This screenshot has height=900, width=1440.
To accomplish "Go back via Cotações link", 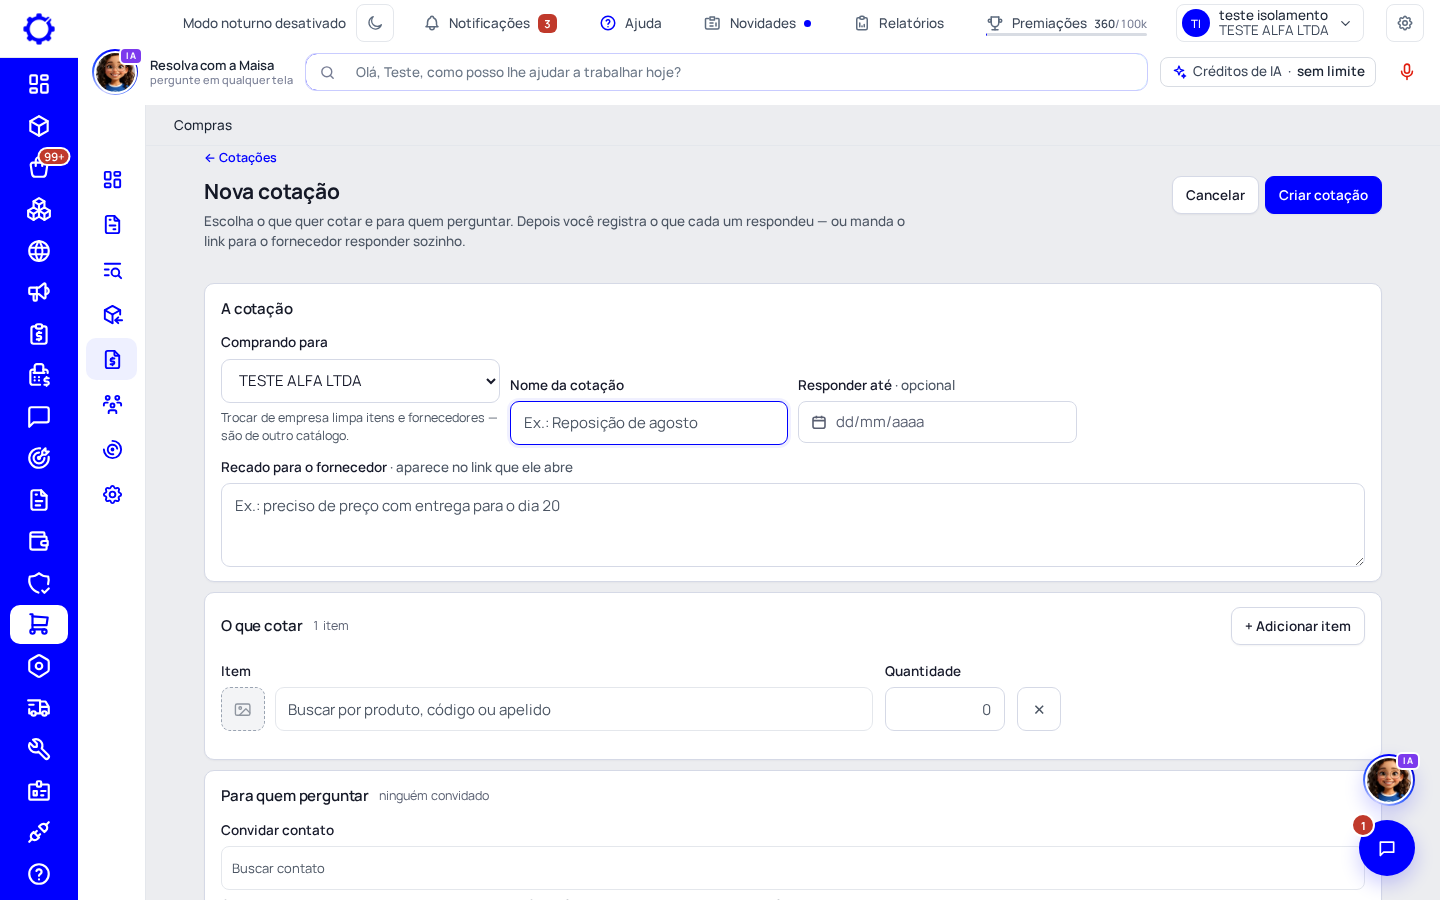I will pyautogui.click(x=241, y=158).
